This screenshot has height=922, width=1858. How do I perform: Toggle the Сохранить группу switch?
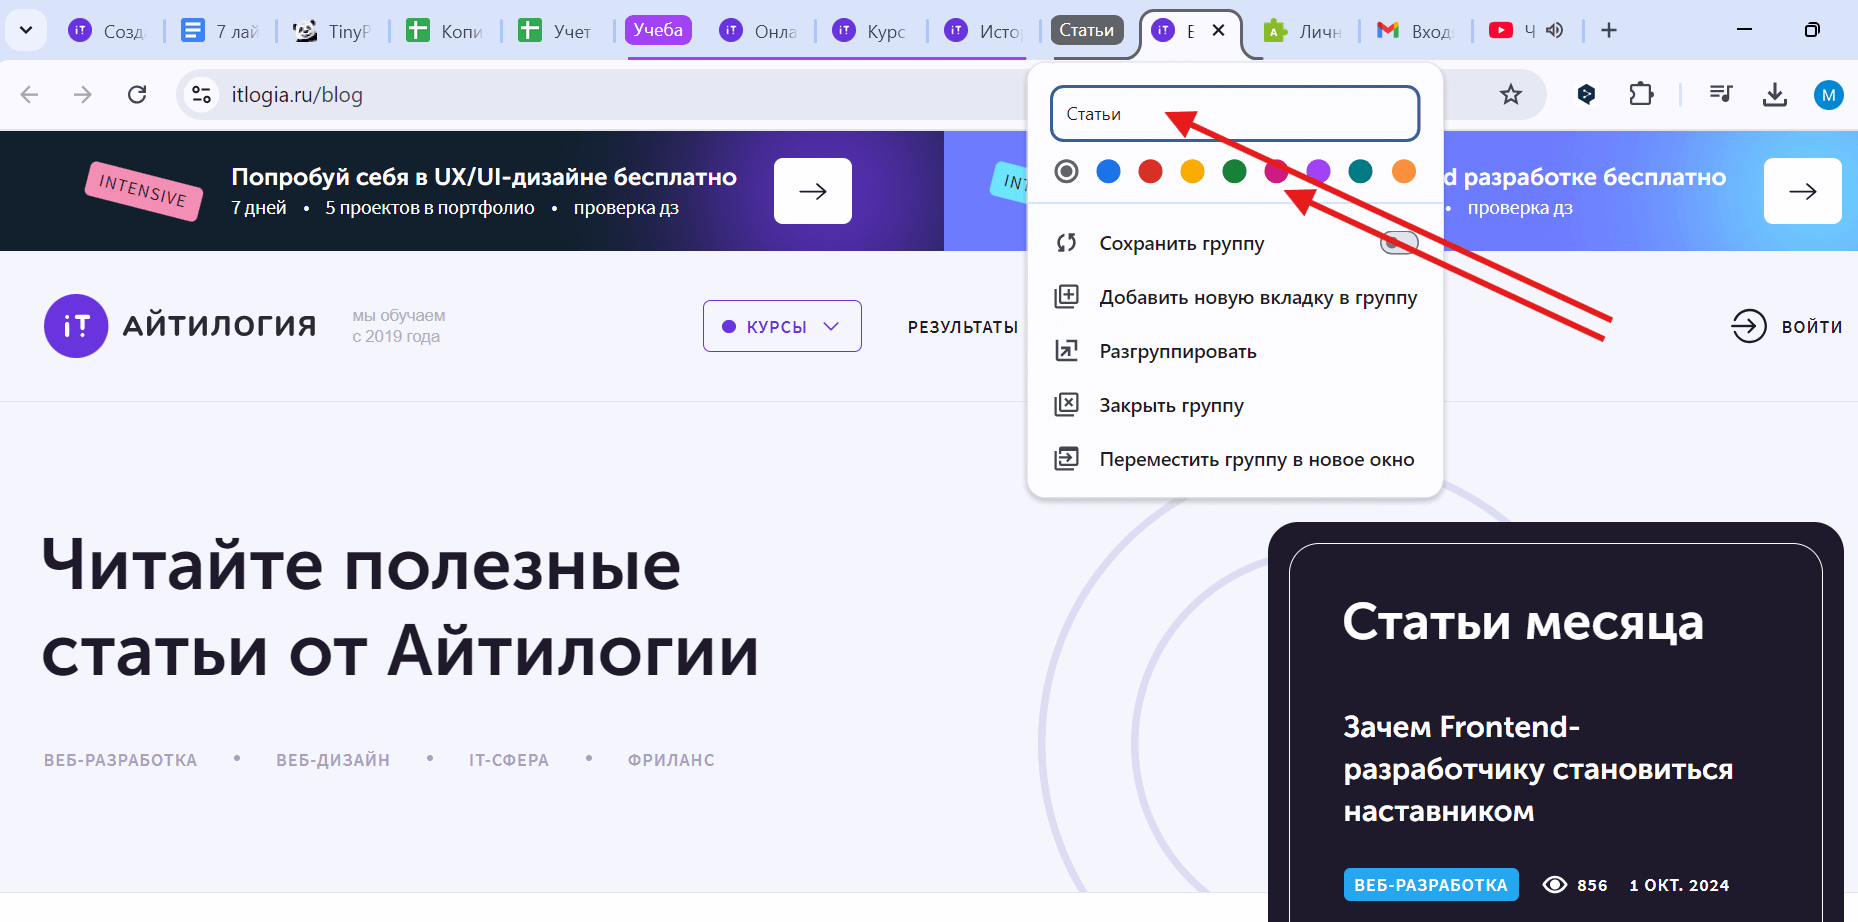(x=1398, y=243)
